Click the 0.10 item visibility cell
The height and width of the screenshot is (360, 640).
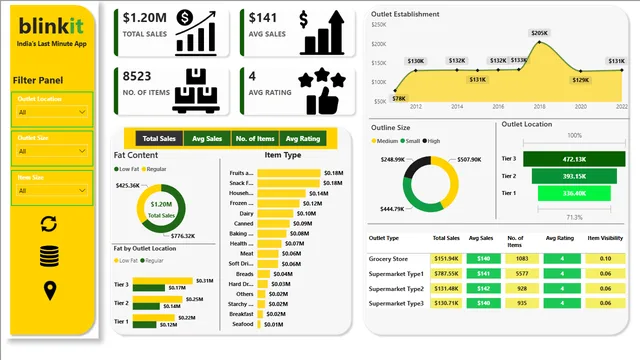point(605,259)
